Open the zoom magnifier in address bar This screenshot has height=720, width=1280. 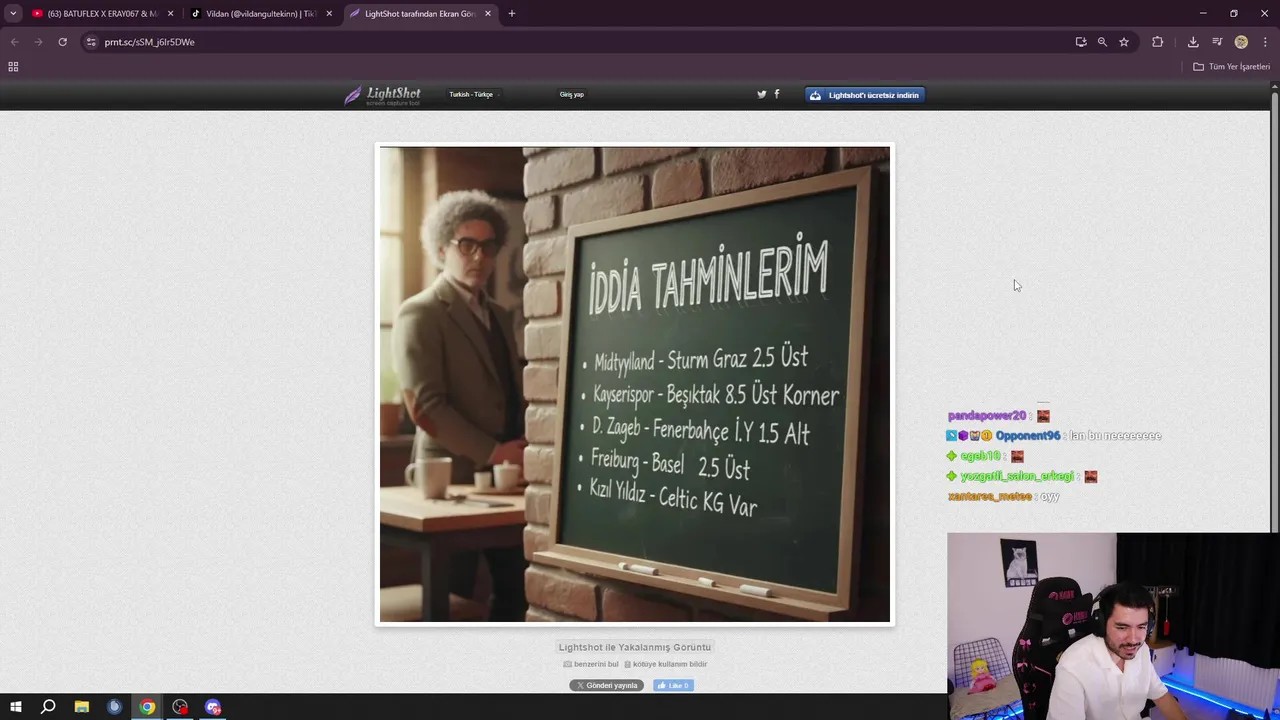click(x=1102, y=42)
